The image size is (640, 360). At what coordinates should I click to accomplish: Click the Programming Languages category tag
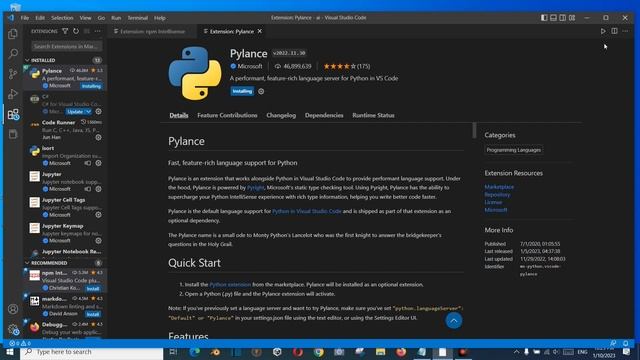pyautogui.click(x=513, y=150)
